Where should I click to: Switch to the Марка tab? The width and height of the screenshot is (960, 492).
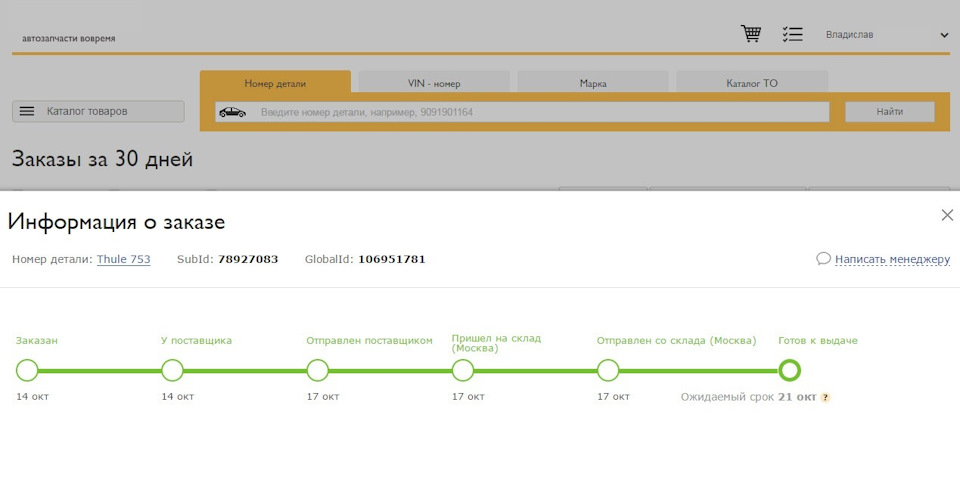point(593,83)
